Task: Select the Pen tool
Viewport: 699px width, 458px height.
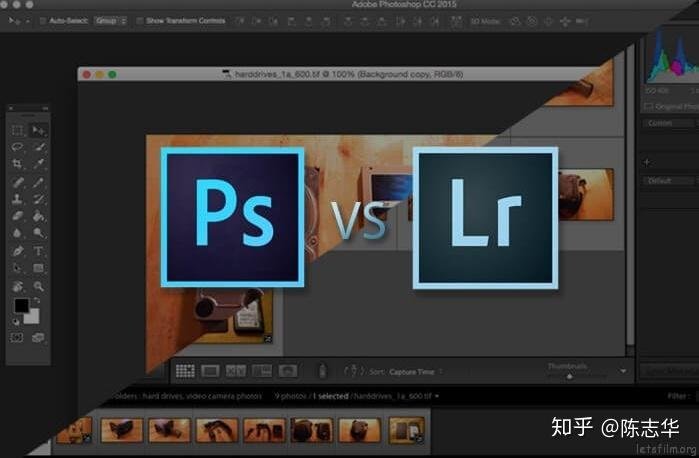Action: pyautogui.click(x=17, y=251)
